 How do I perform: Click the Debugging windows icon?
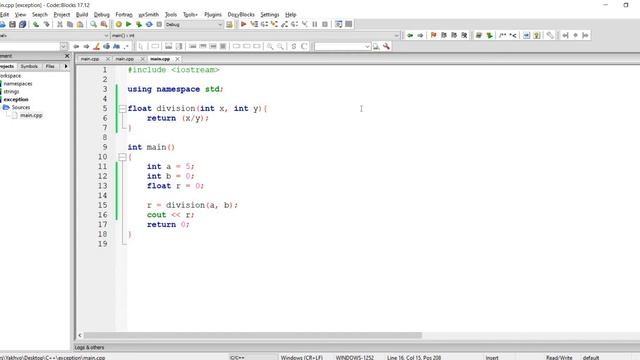tap(338, 24)
